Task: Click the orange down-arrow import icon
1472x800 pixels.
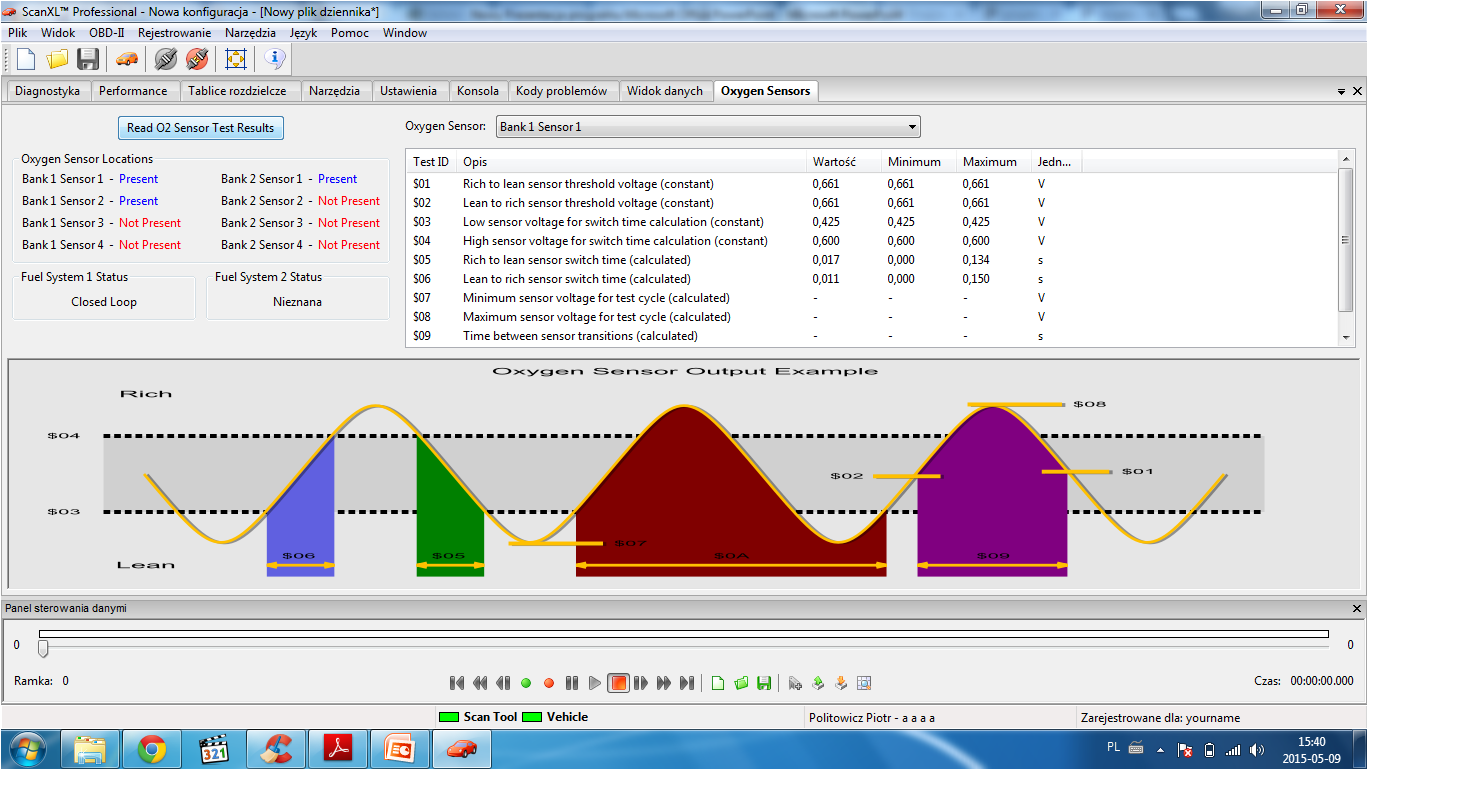Action: (x=841, y=683)
